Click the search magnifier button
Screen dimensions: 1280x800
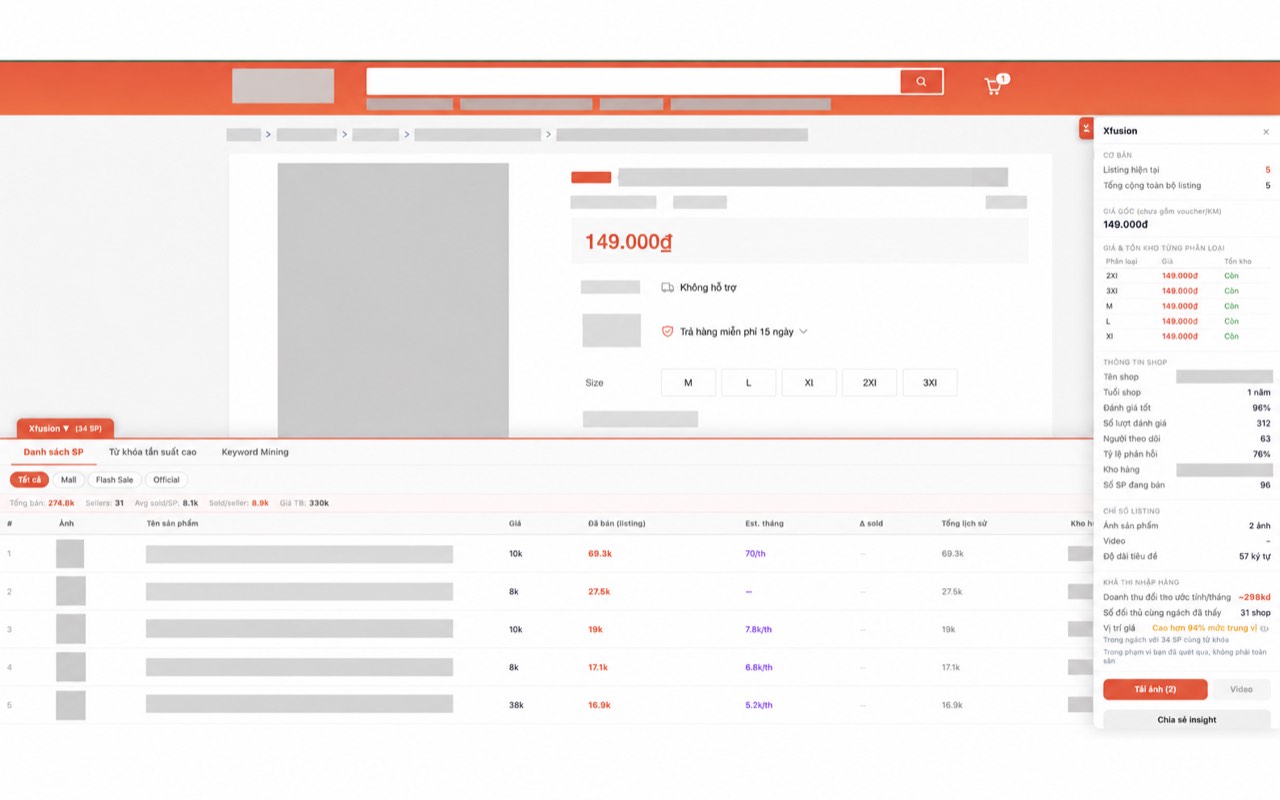(921, 82)
